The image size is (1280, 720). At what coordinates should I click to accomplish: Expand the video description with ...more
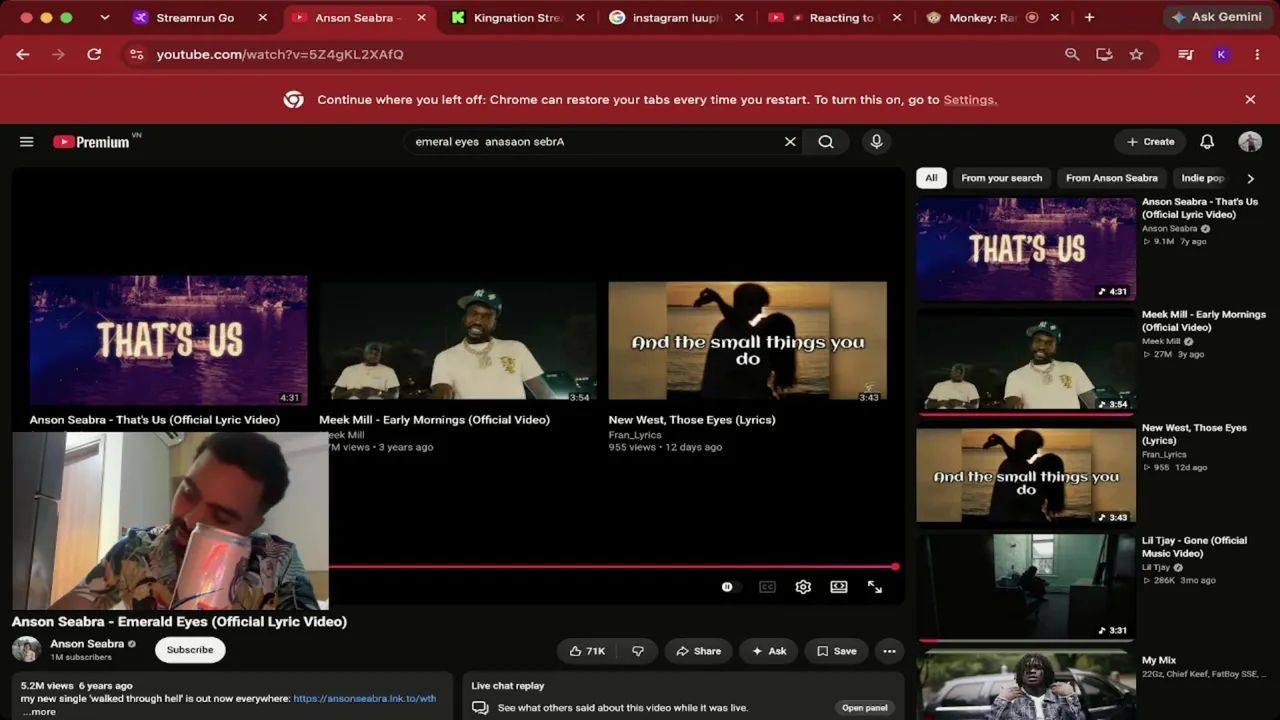coord(39,712)
